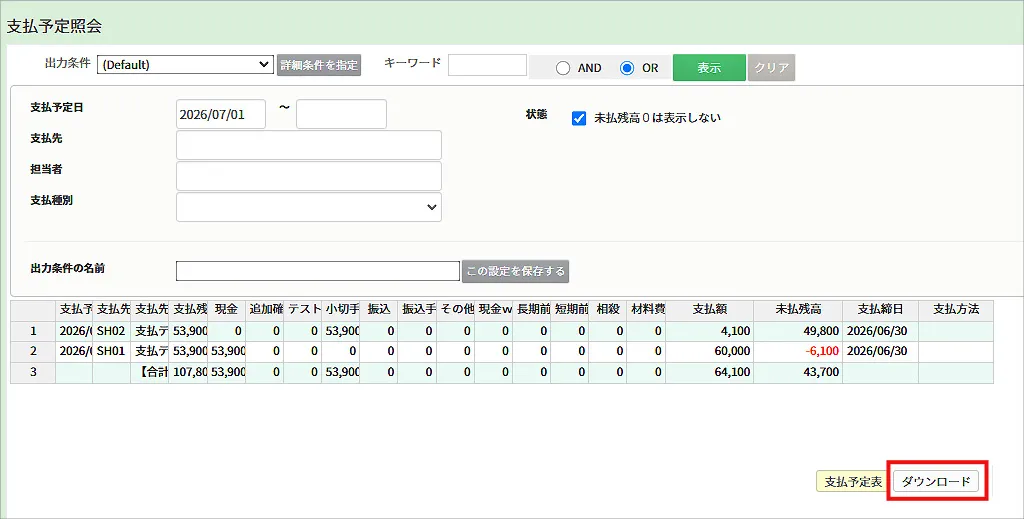Select the OR radio button
This screenshot has height=519, width=1024.
coord(627,68)
